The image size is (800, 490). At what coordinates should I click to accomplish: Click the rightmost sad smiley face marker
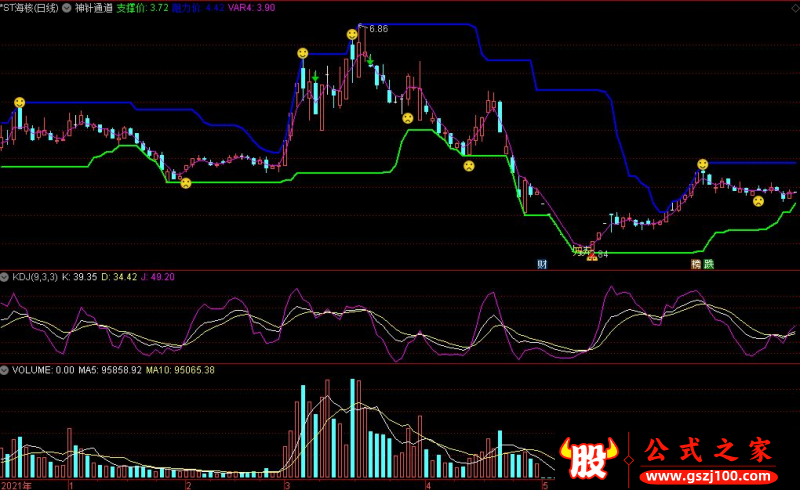click(x=758, y=201)
